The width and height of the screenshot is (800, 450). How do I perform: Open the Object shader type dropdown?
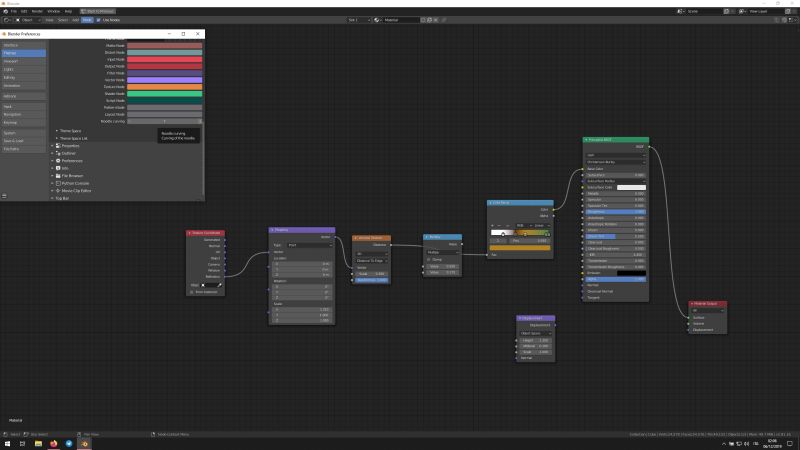[x=28, y=20]
